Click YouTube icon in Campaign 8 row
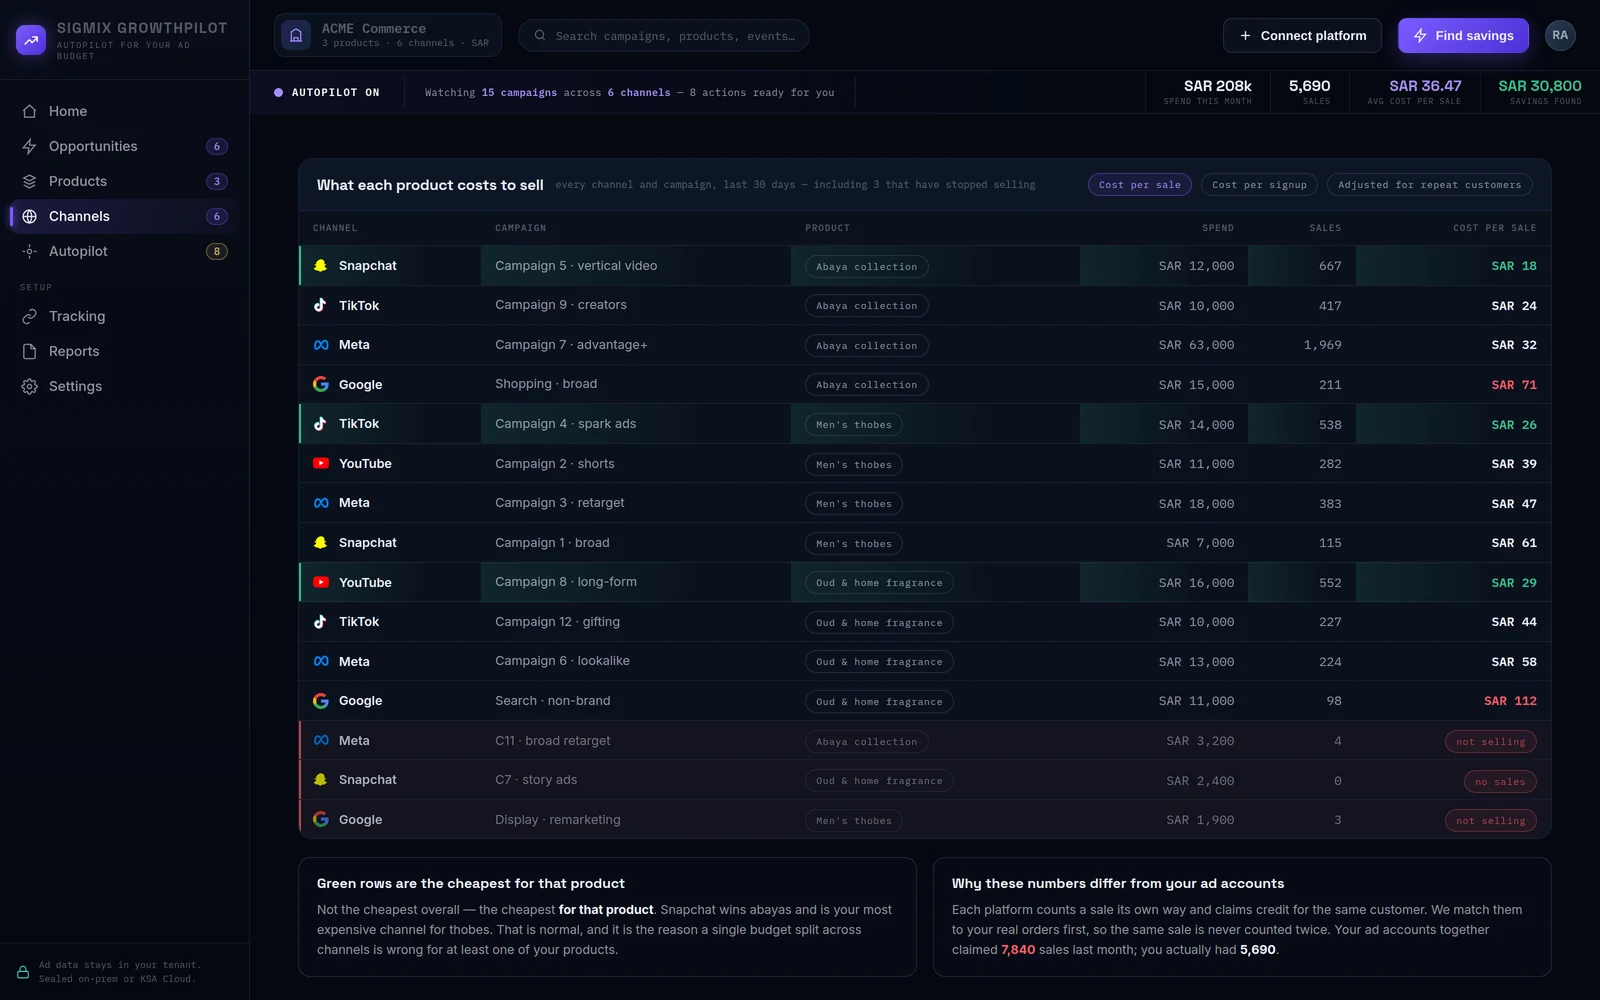 [x=321, y=582]
